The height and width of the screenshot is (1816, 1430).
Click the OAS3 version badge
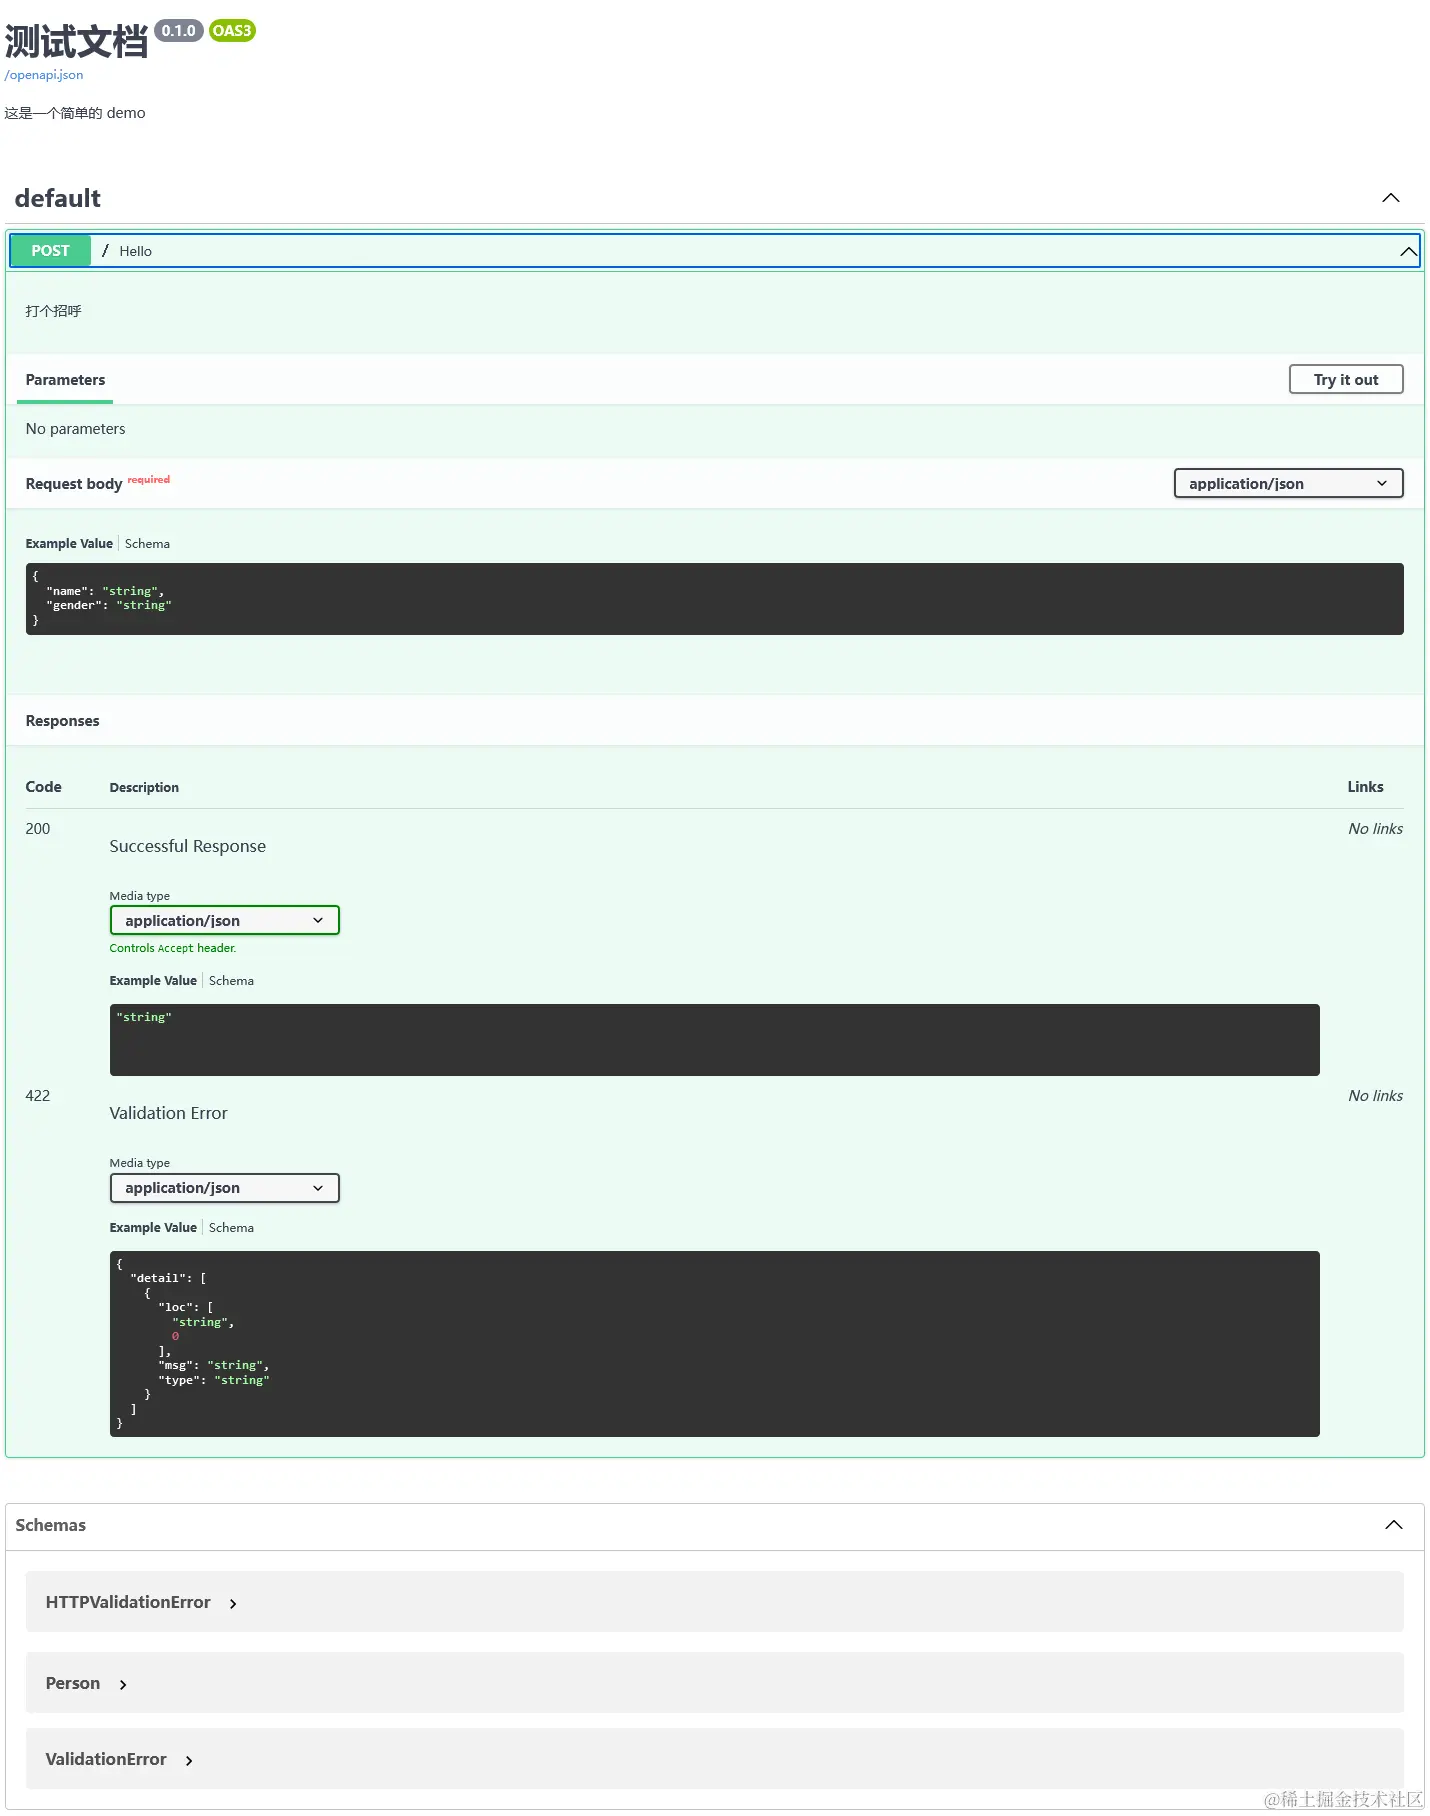232,31
